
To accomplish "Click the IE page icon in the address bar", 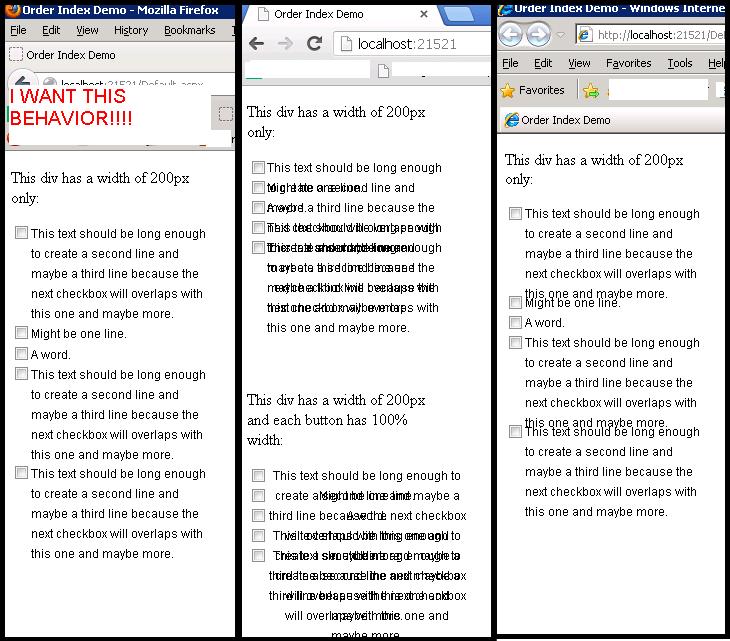I will (x=585, y=34).
